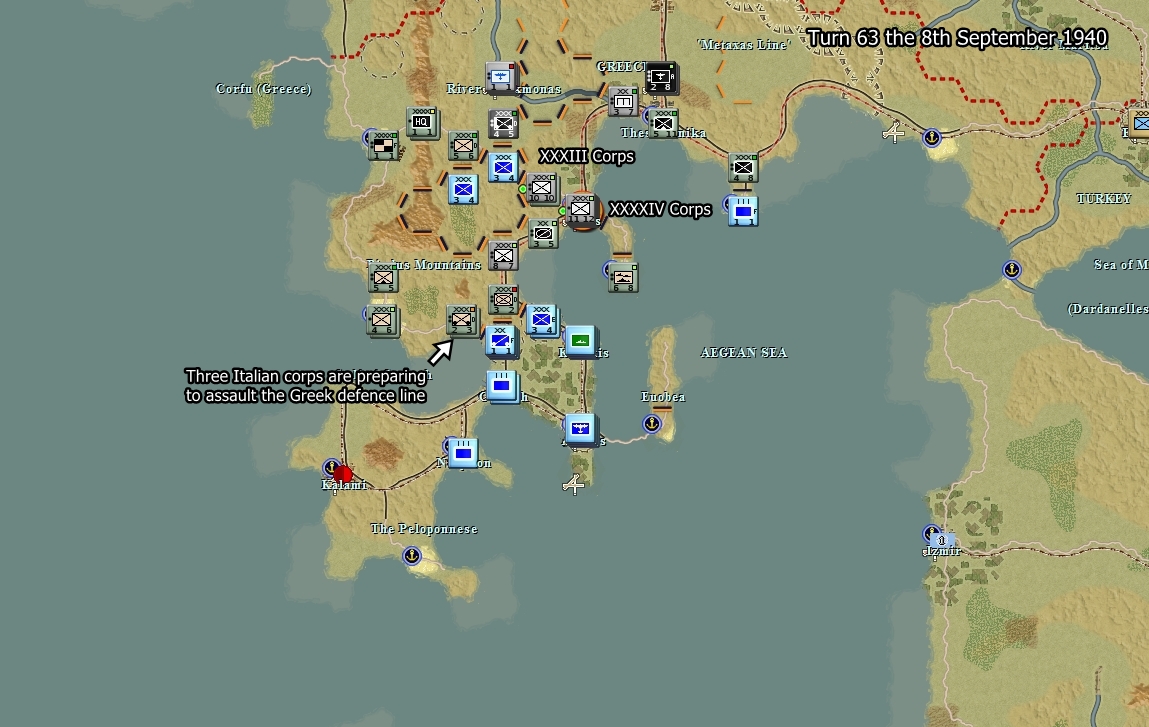Image resolution: width=1149 pixels, height=727 pixels.
Task: Click the small unit marker at Izmir
Action: pos(942,541)
